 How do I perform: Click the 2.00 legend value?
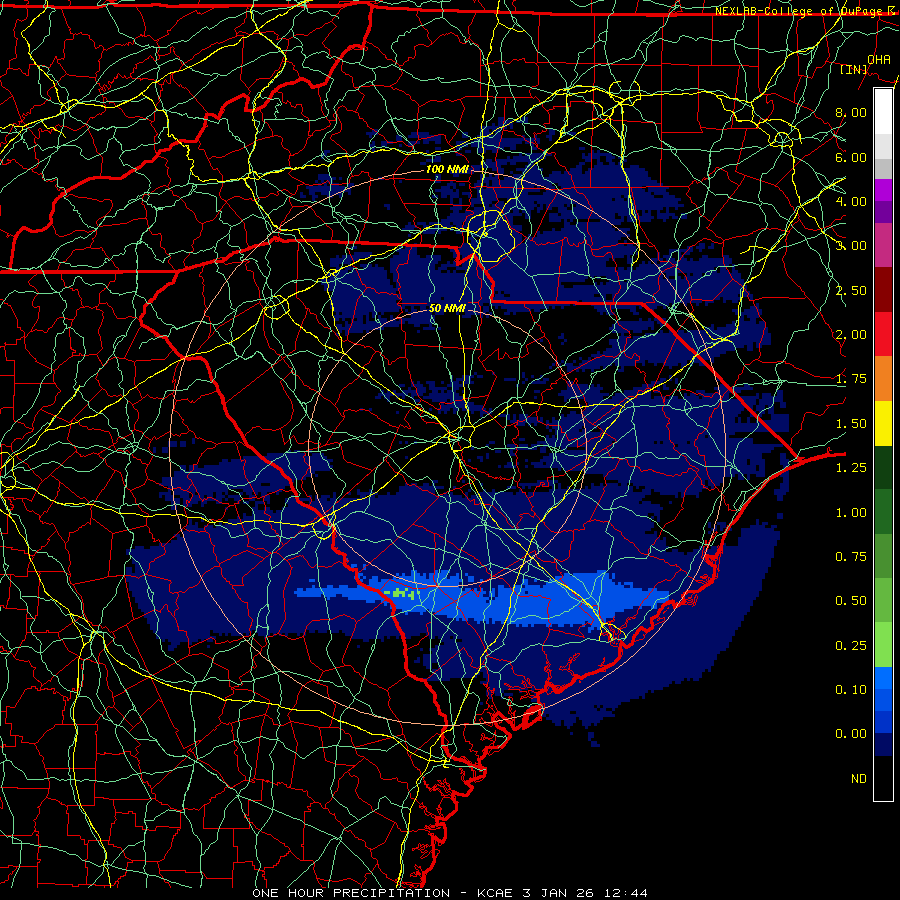pyautogui.click(x=851, y=335)
